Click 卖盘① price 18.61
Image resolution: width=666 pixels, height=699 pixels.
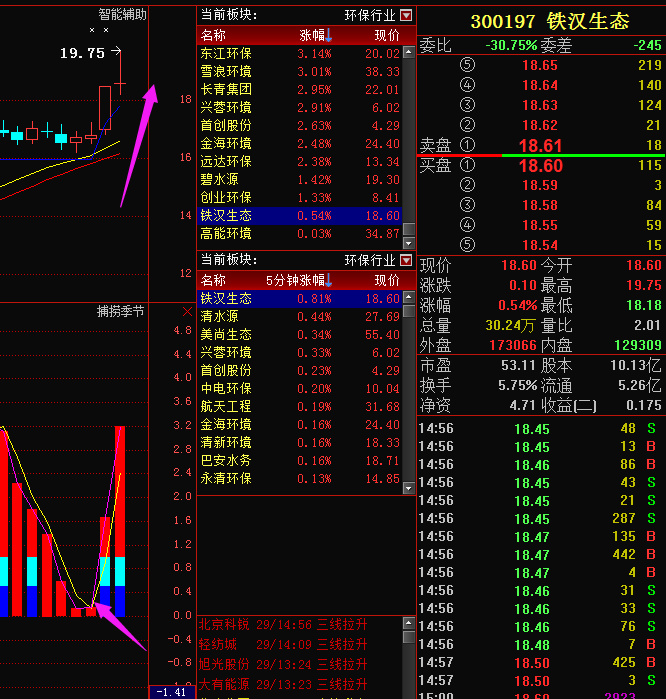(540, 146)
